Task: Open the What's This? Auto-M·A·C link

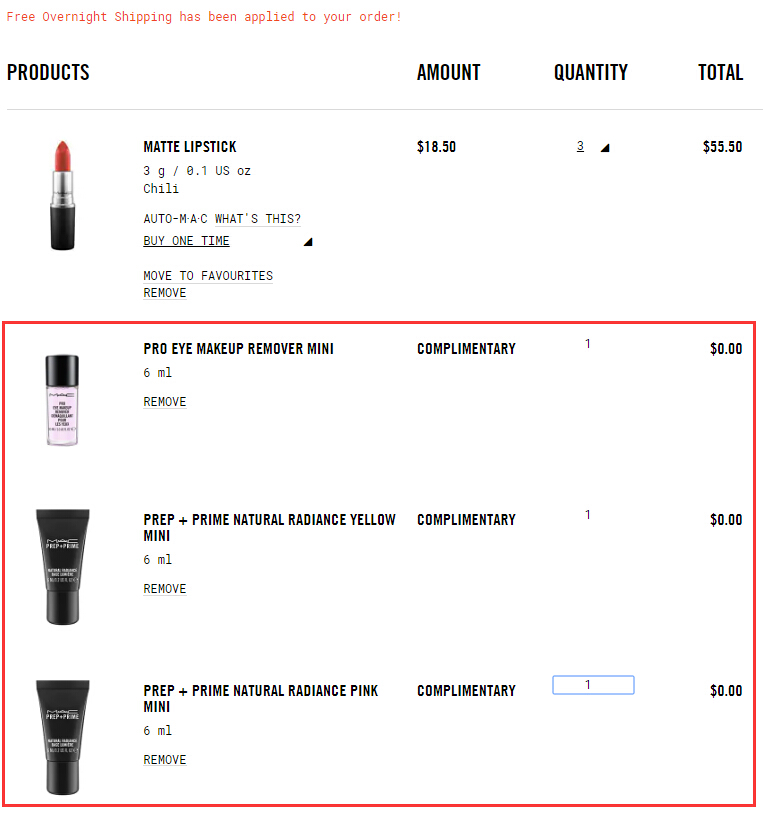Action: (x=258, y=219)
